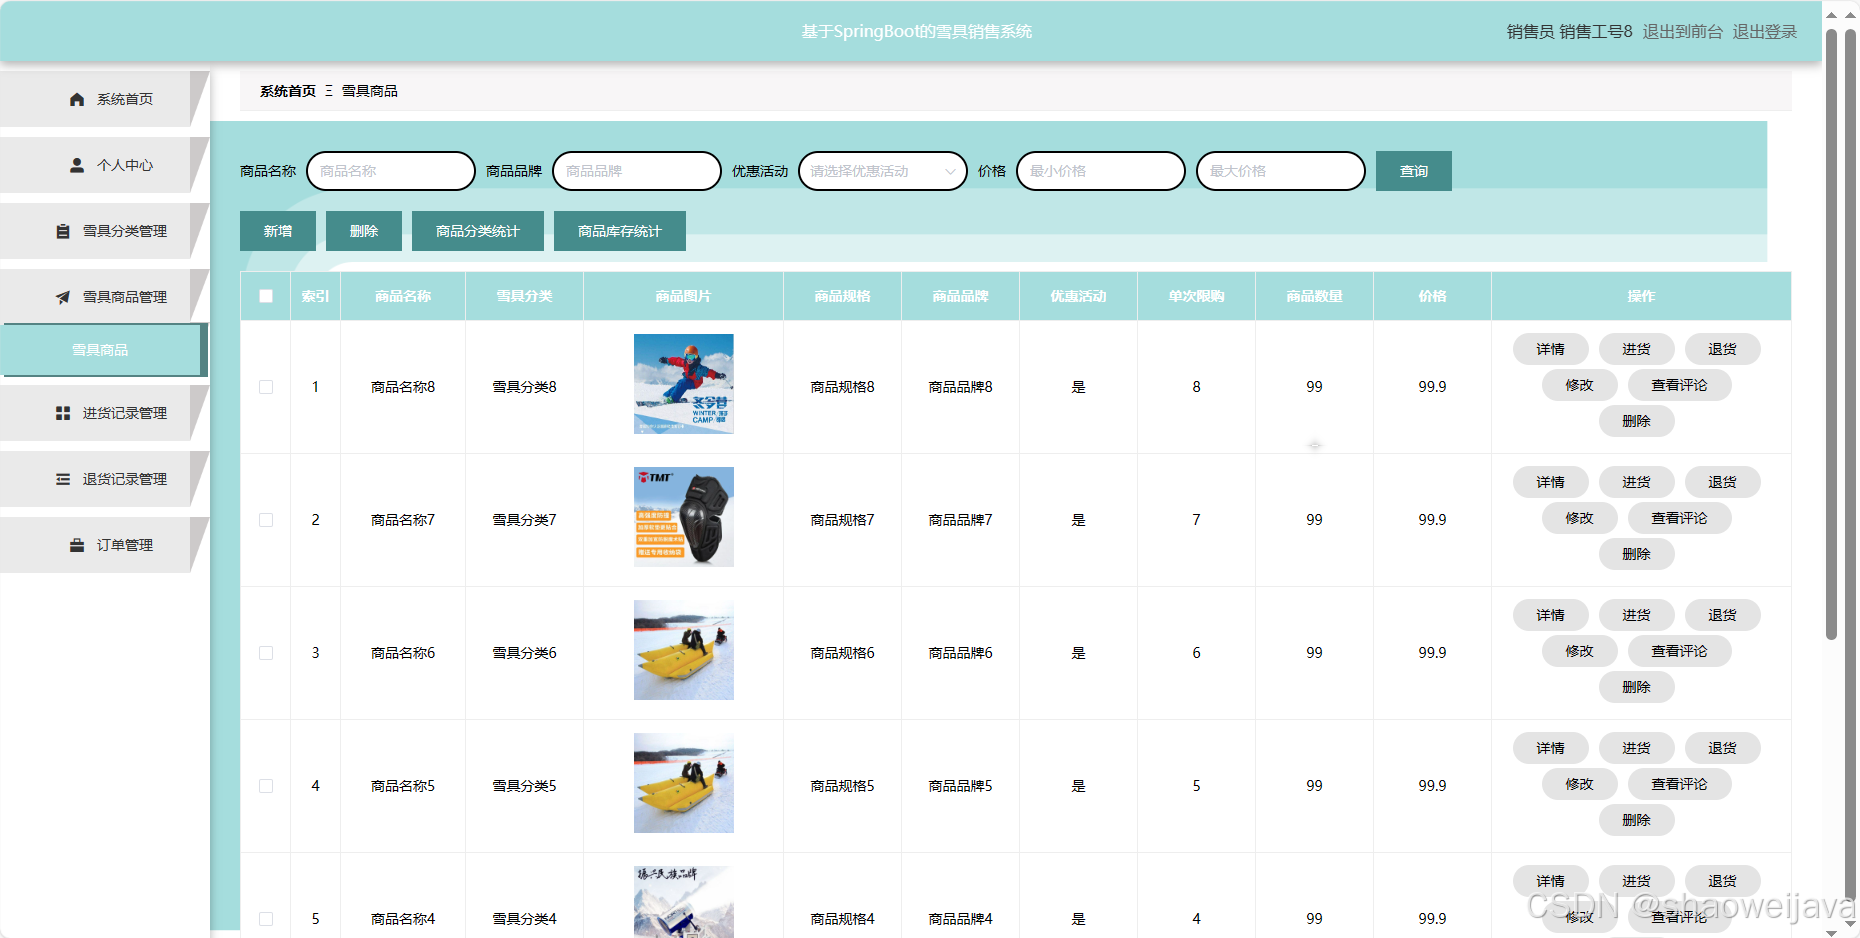Viewport: 1860px width, 938px height.
Task: Check the row checkbox for 商品名称8
Action: pyautogui.click(x=266, y=387)
